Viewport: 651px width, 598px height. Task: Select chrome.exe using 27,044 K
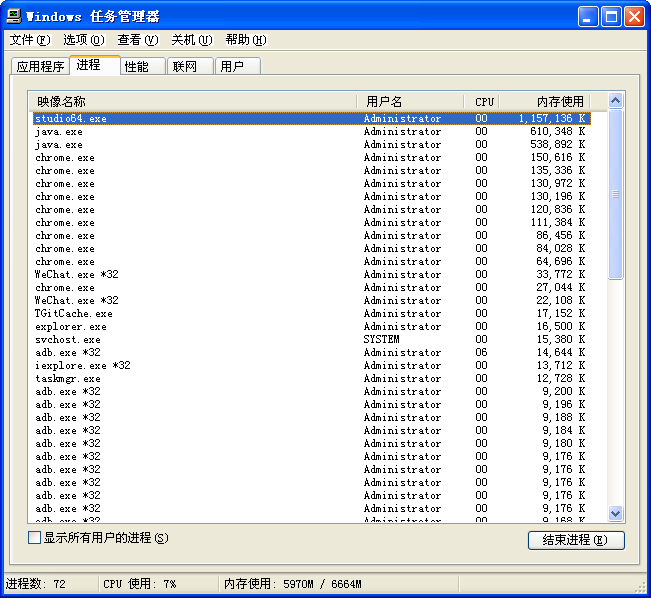pos(312,287)
